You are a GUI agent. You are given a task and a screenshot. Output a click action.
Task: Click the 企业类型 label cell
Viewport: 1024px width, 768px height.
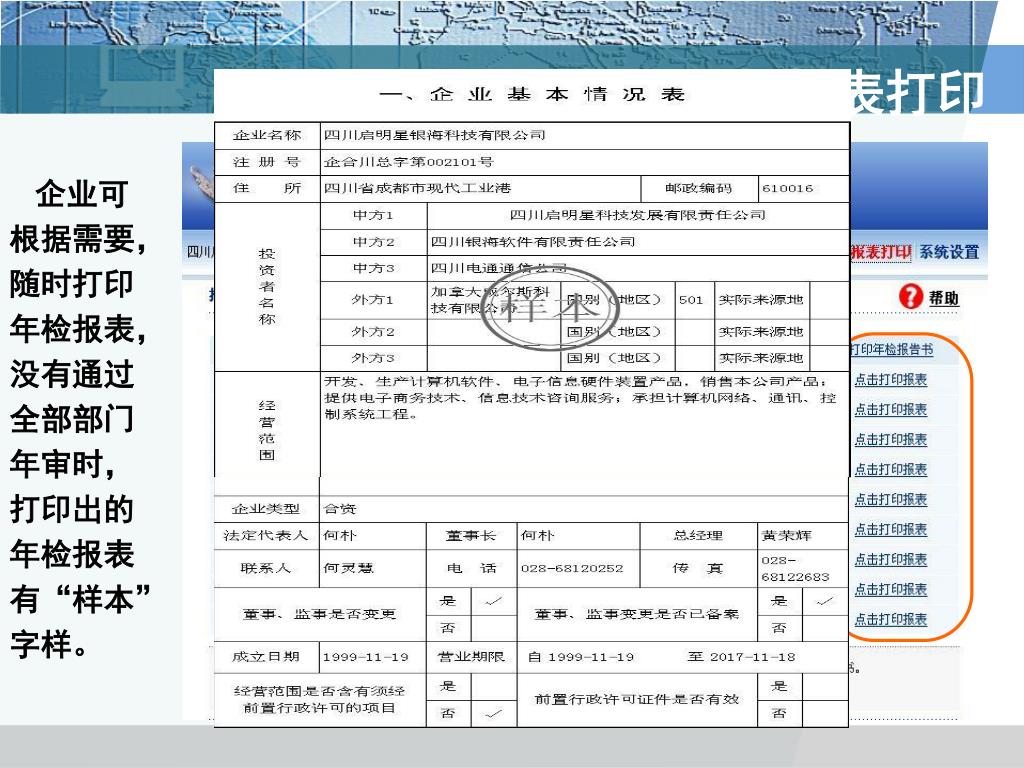(x=267, y=509)
